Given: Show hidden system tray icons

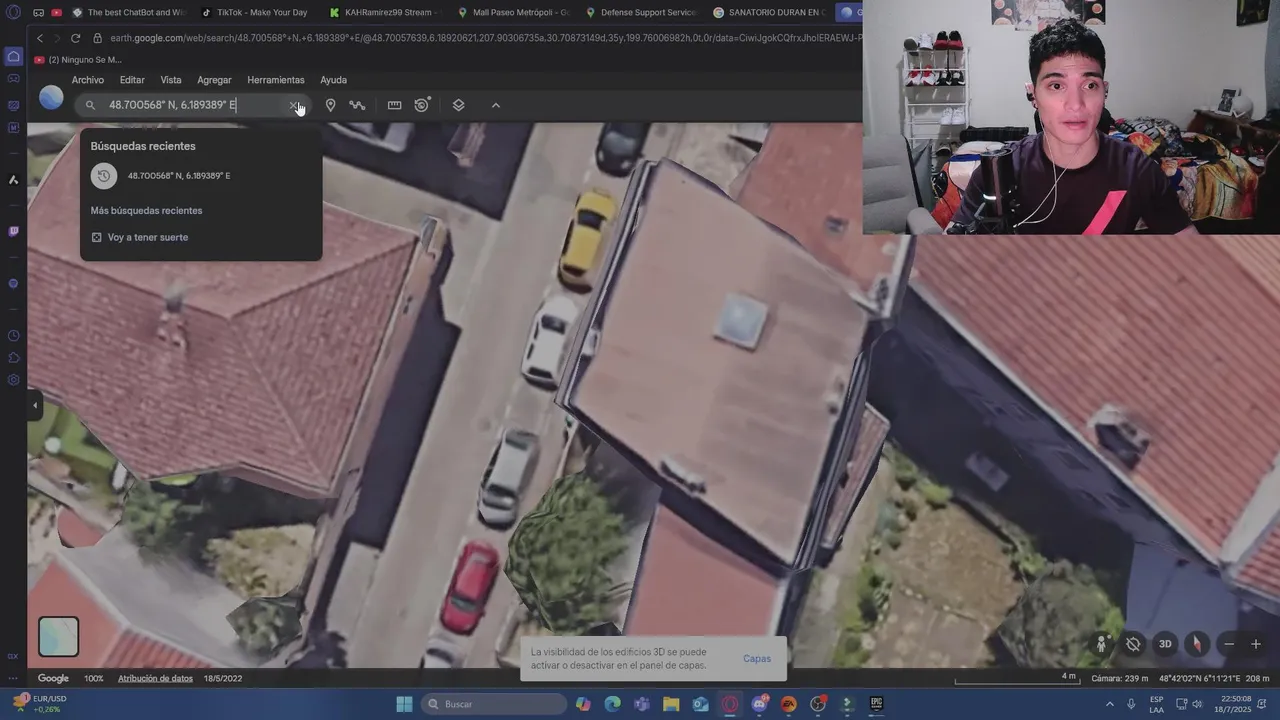Looking at the screenshot, I should 1110,704.
